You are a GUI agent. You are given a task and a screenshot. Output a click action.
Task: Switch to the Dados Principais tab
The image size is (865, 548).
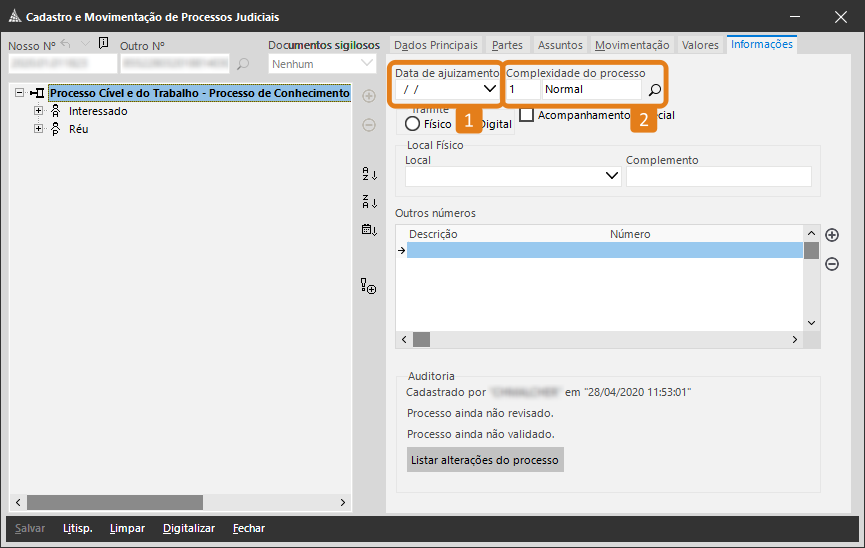coord(435,45)
